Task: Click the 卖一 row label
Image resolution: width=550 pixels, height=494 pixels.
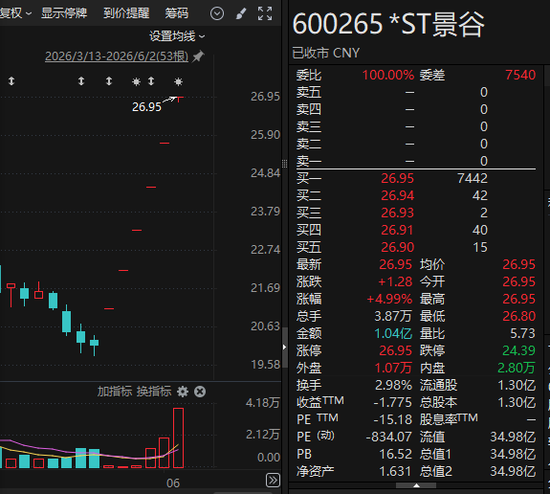Action: pyautogui.click(x=309, y=161)
